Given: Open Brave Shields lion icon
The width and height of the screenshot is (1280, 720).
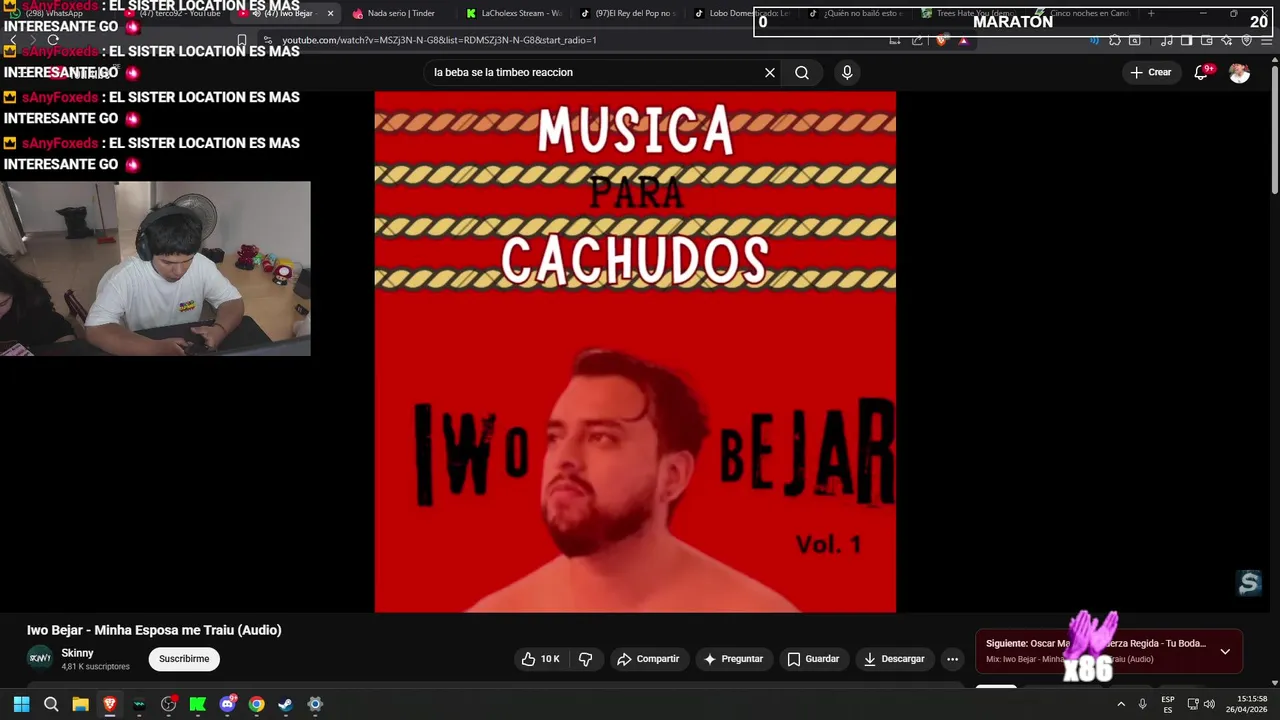Looking at the screenshot, I should pos(941,40).
